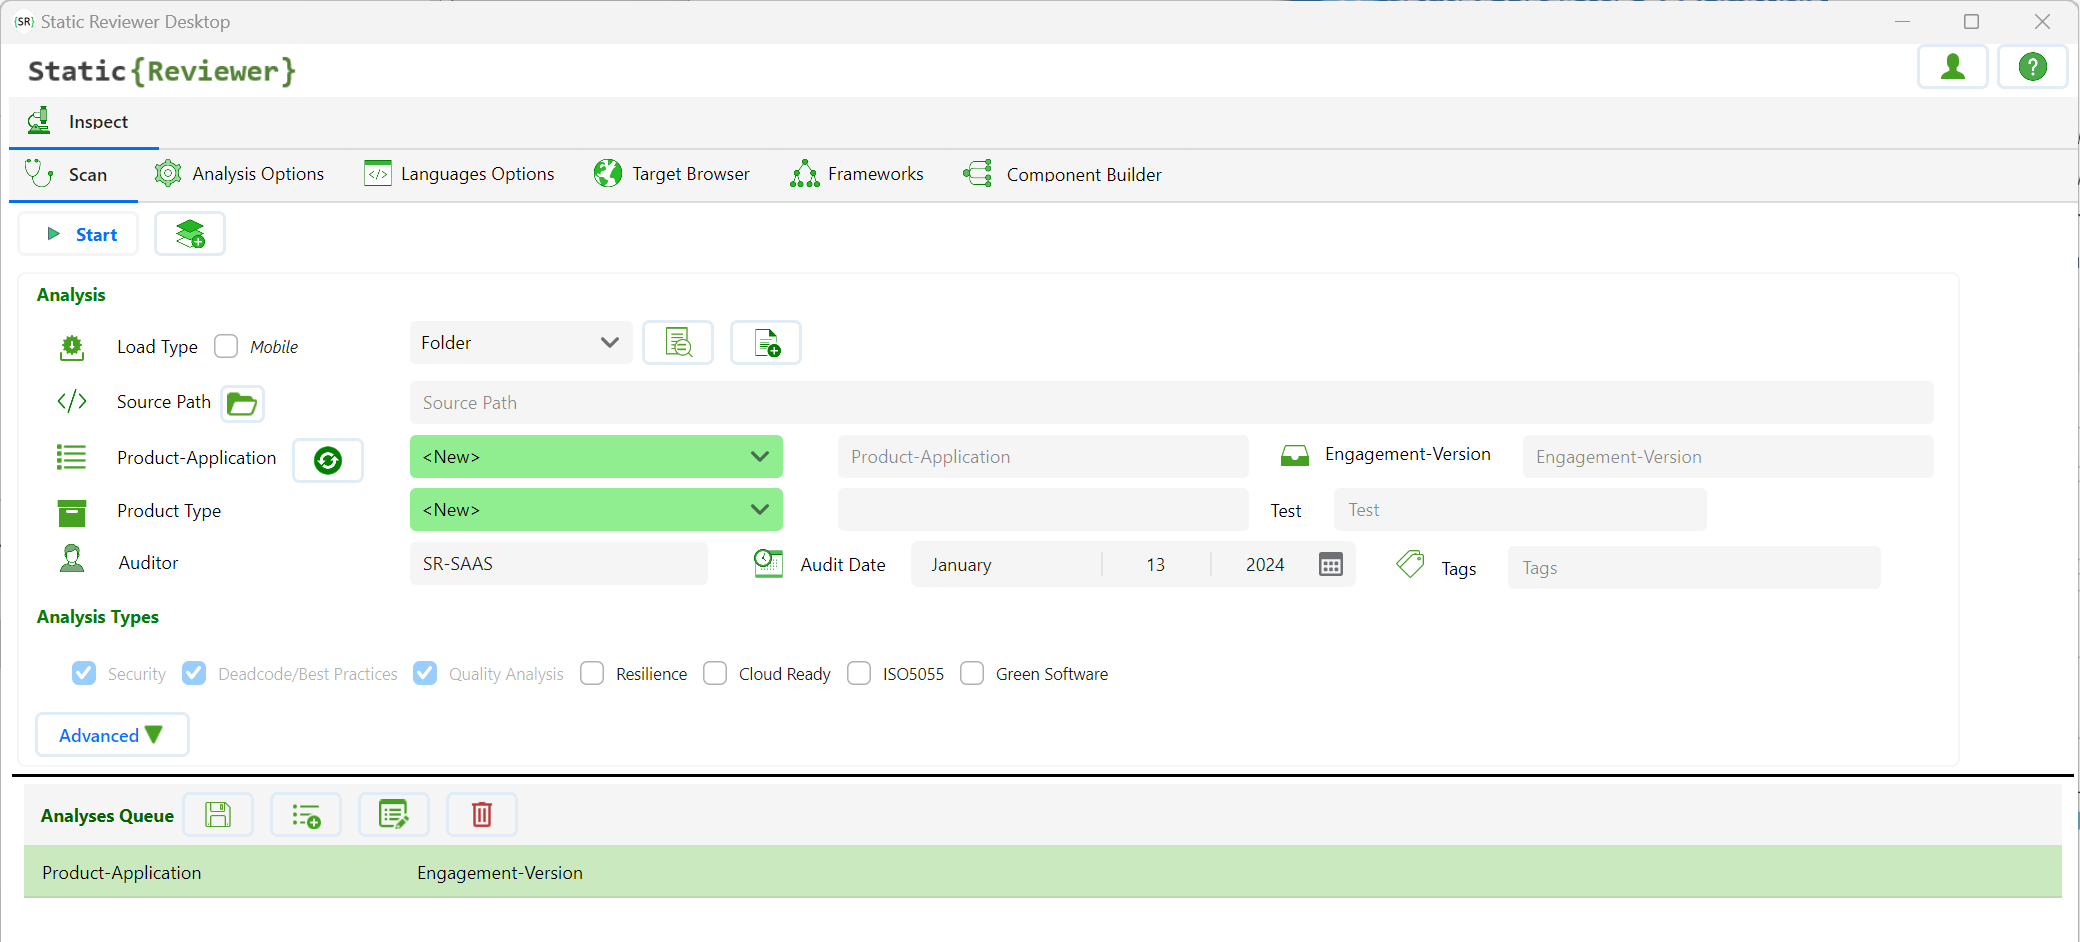The width and height of the screenshot is (2080, 942).
Task: Click the add-to-queue list icon
Action: 306,815
